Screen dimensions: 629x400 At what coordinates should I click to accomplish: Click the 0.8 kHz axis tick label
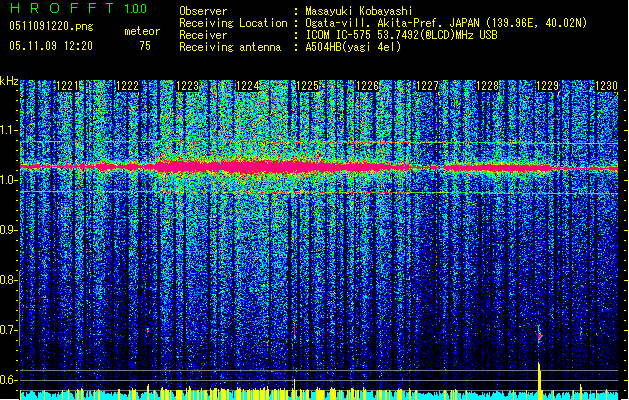pos(8,280)
